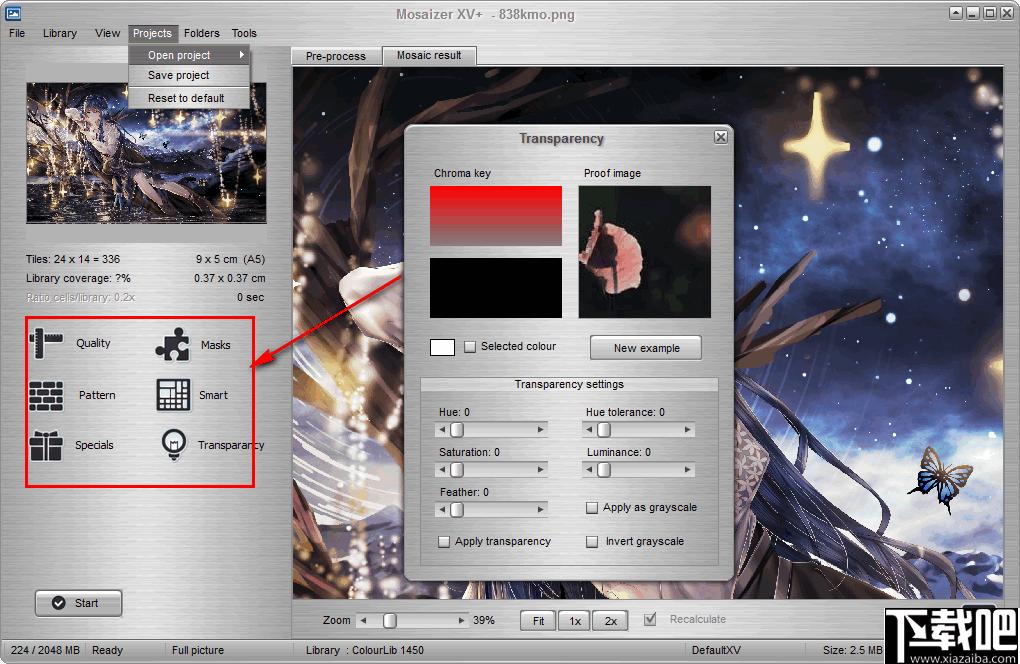Tick the Apply transparency checkbox
The height and width of the screenshot is (664, 1020).
click(444, 542)
